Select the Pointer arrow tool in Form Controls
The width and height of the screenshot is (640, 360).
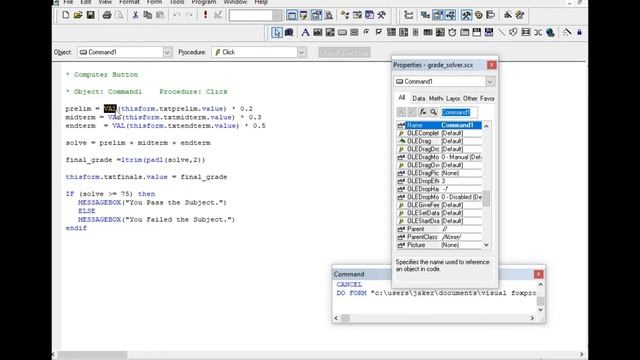tap(276, 32)
